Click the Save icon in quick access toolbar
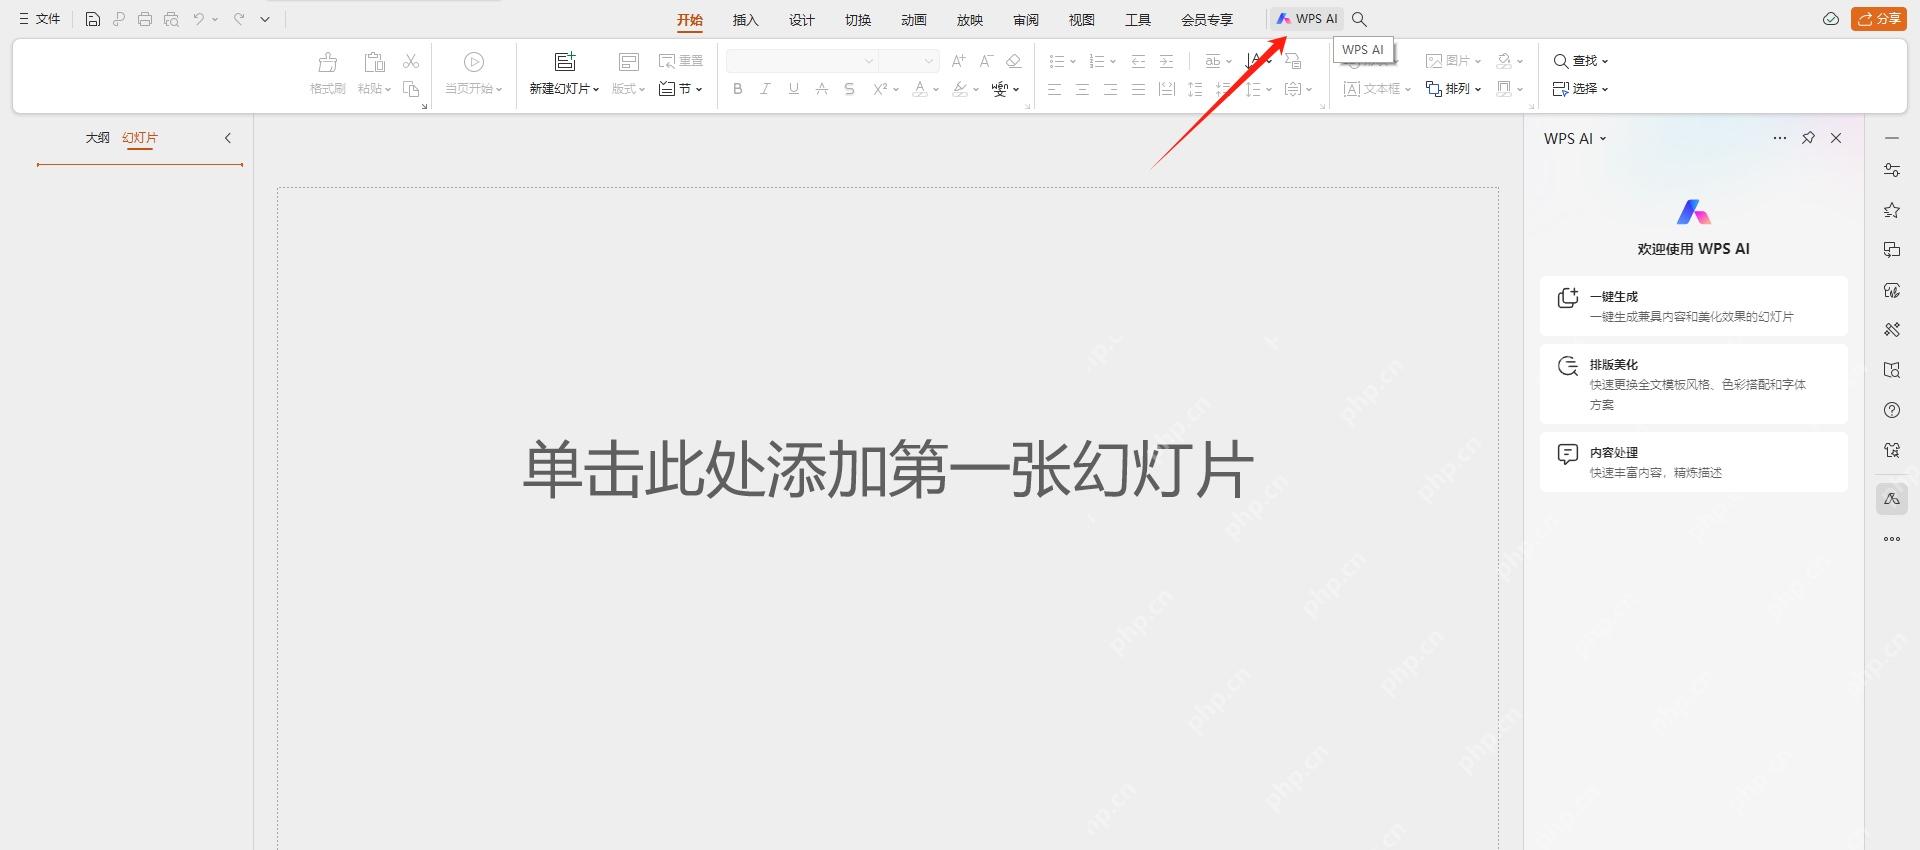This screenshot has height=850, width=1920. [93, 19]
